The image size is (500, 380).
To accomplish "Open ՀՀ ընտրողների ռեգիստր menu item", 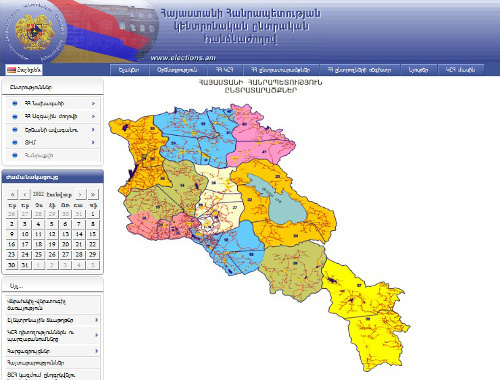I will [x=359, y=70].
